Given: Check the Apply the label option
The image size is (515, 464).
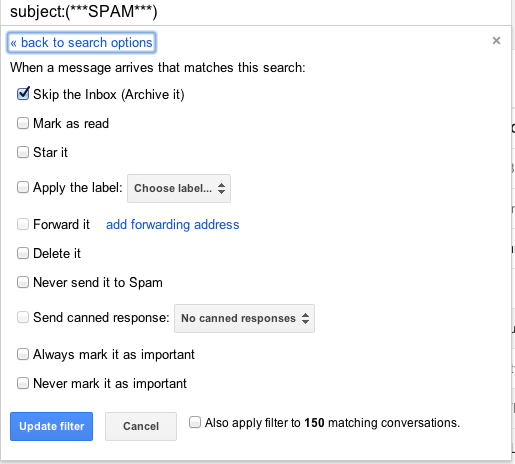Looking at the screenshot, I should 23,187.
